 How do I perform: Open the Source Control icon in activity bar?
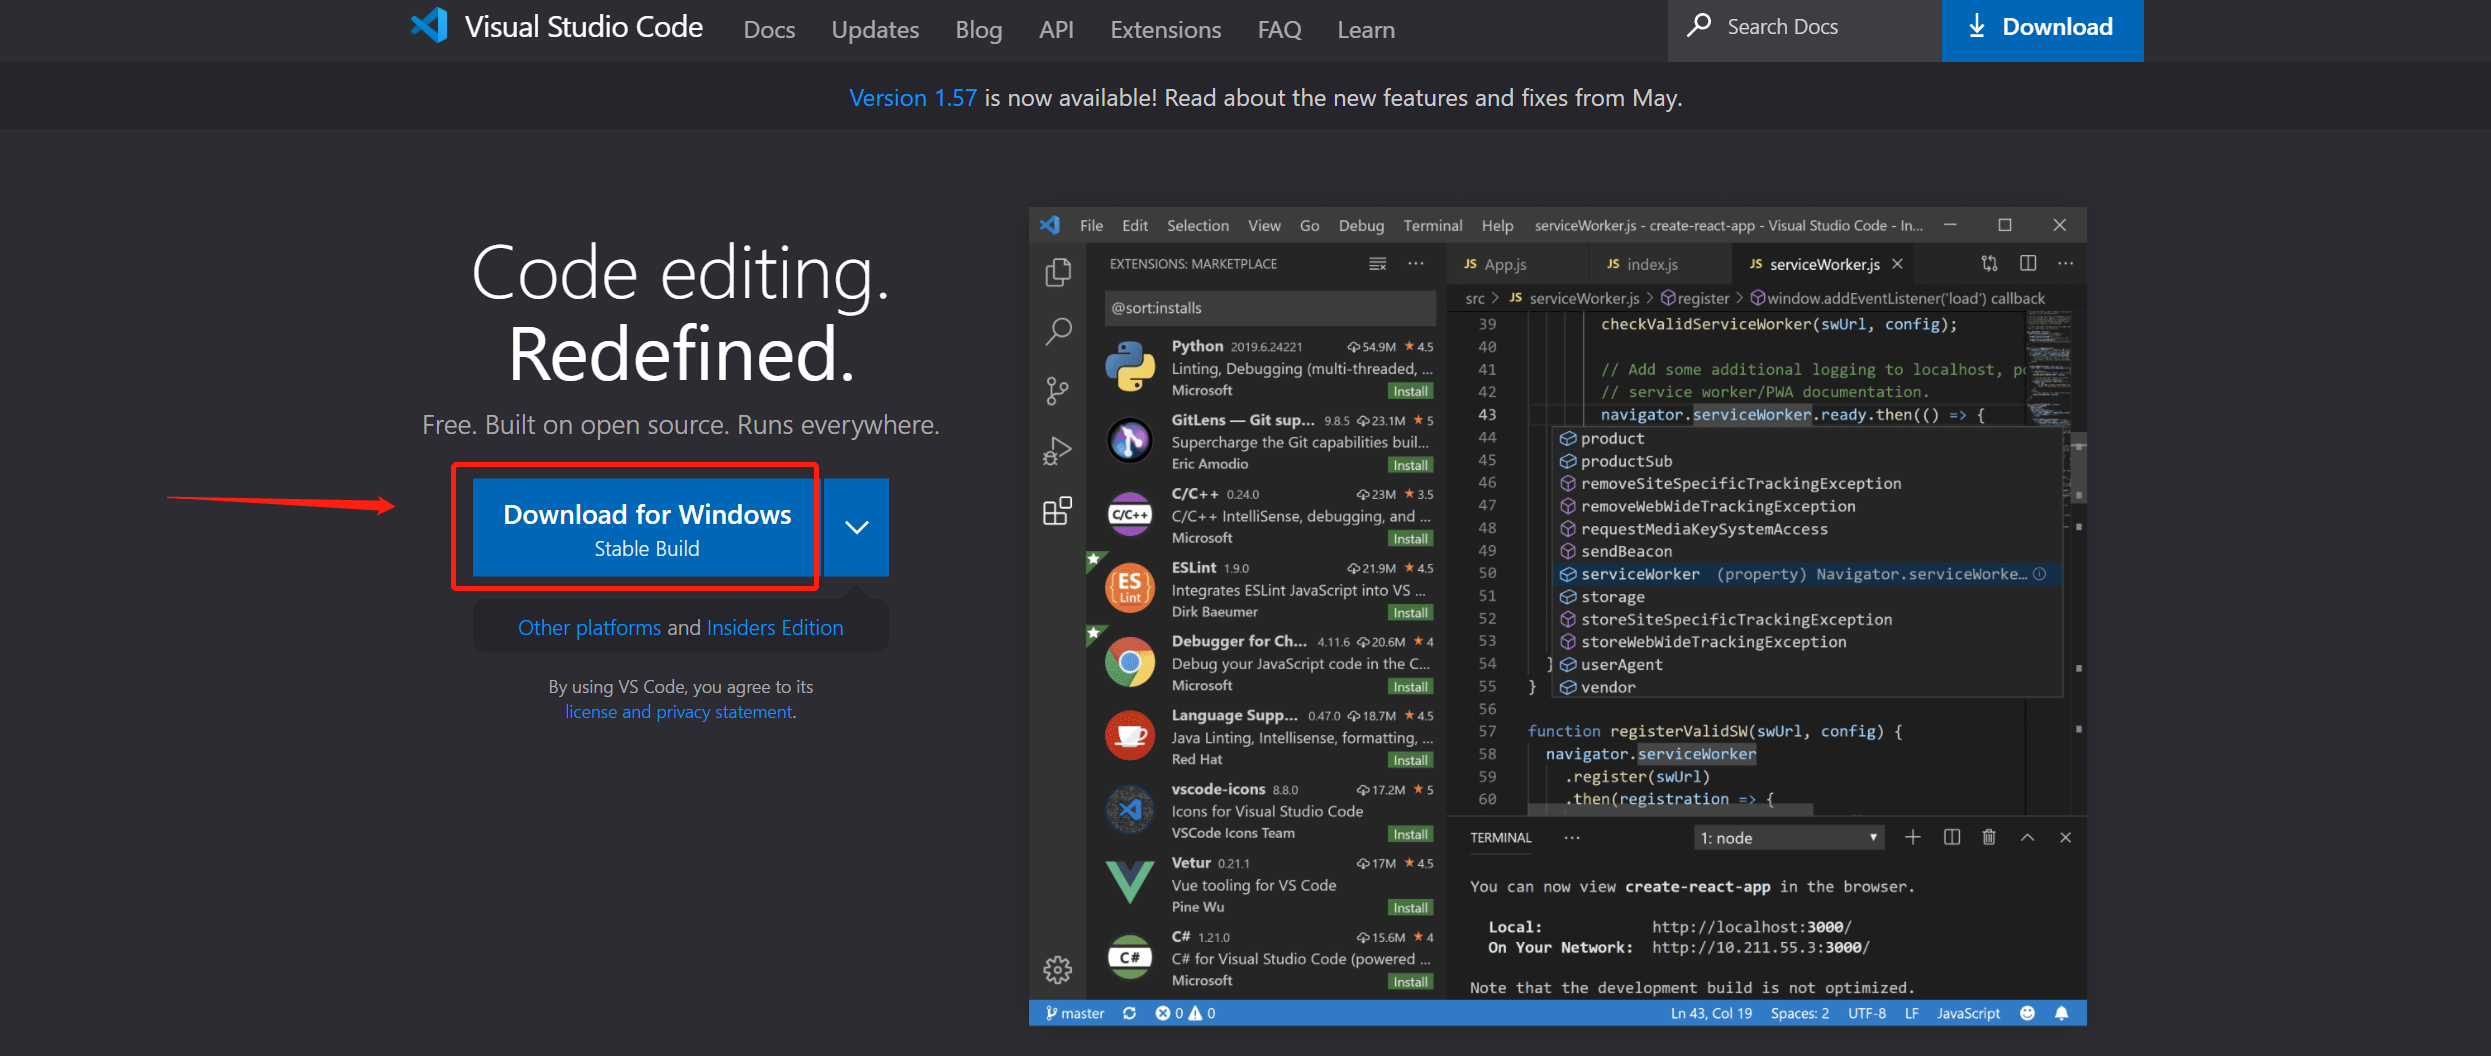[1057, 391]
